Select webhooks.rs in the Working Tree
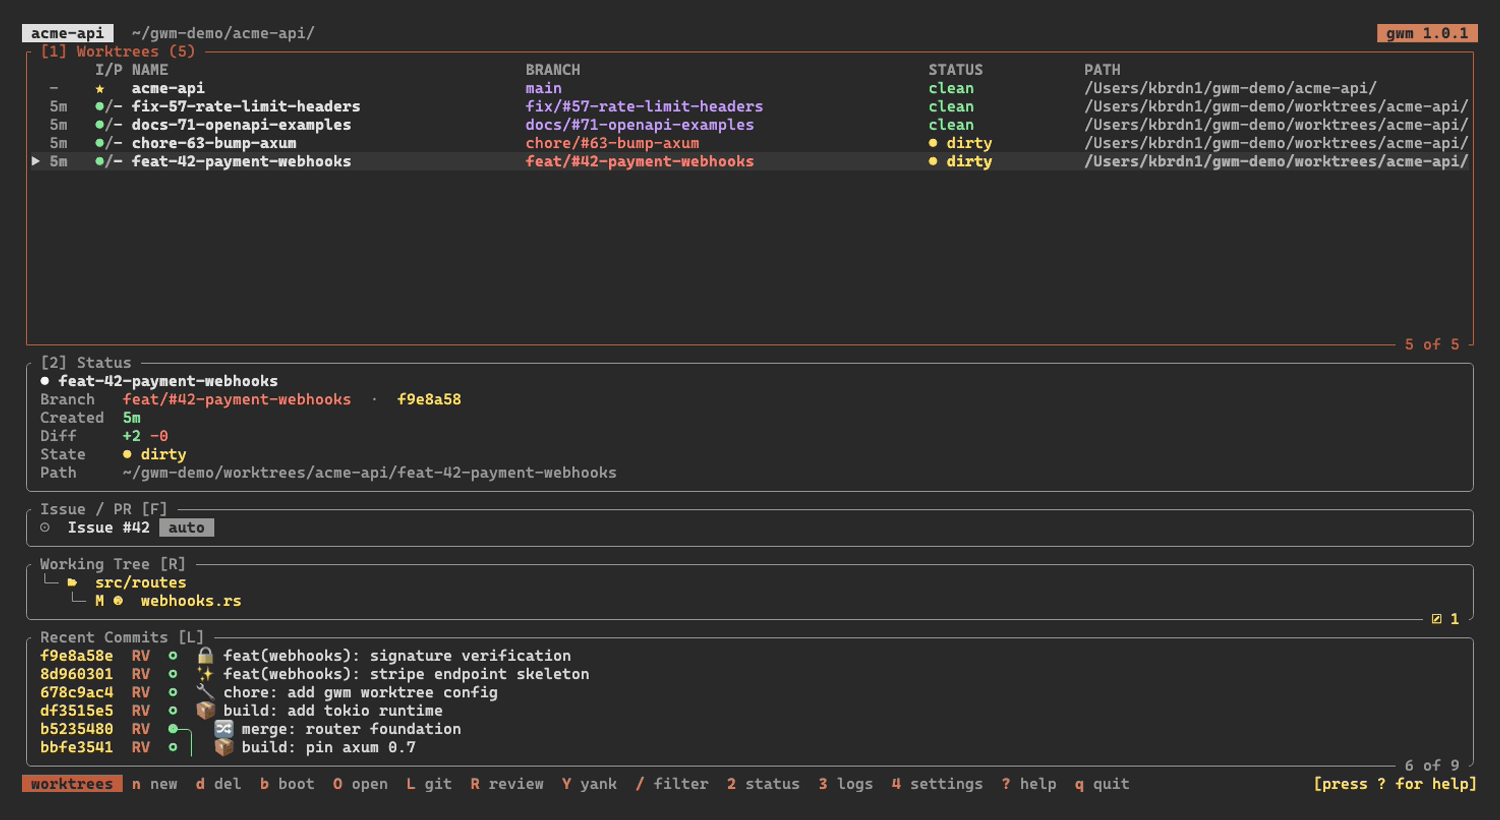 pyautogui.click(x=190, y=601)
